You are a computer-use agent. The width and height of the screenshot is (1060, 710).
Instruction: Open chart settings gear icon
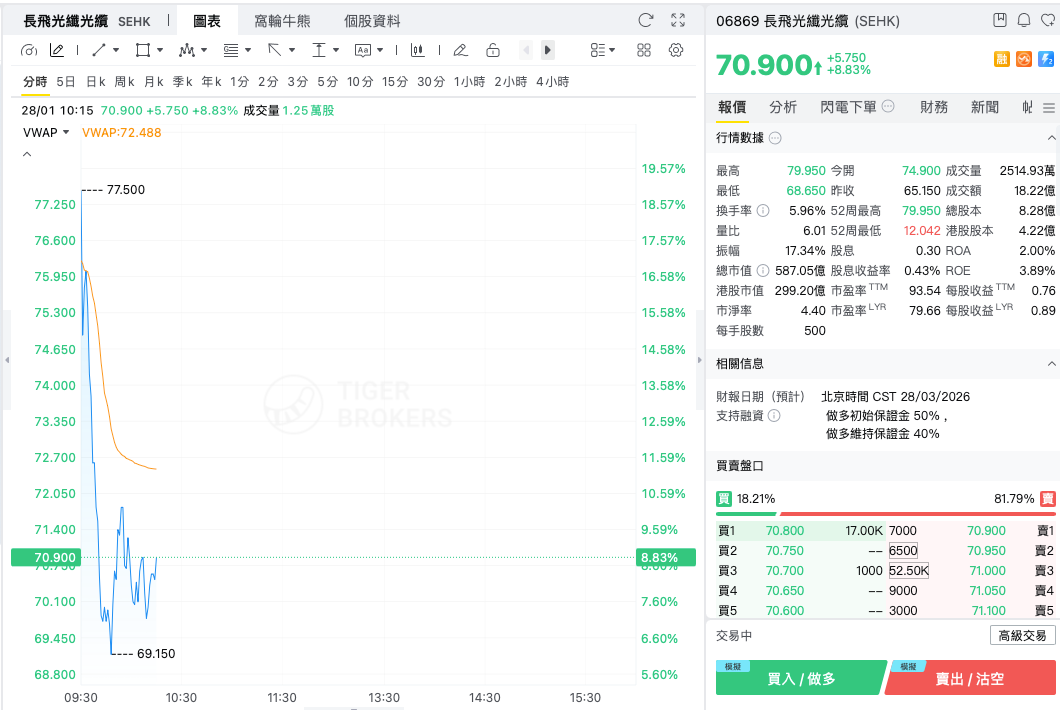click(676, 50)
